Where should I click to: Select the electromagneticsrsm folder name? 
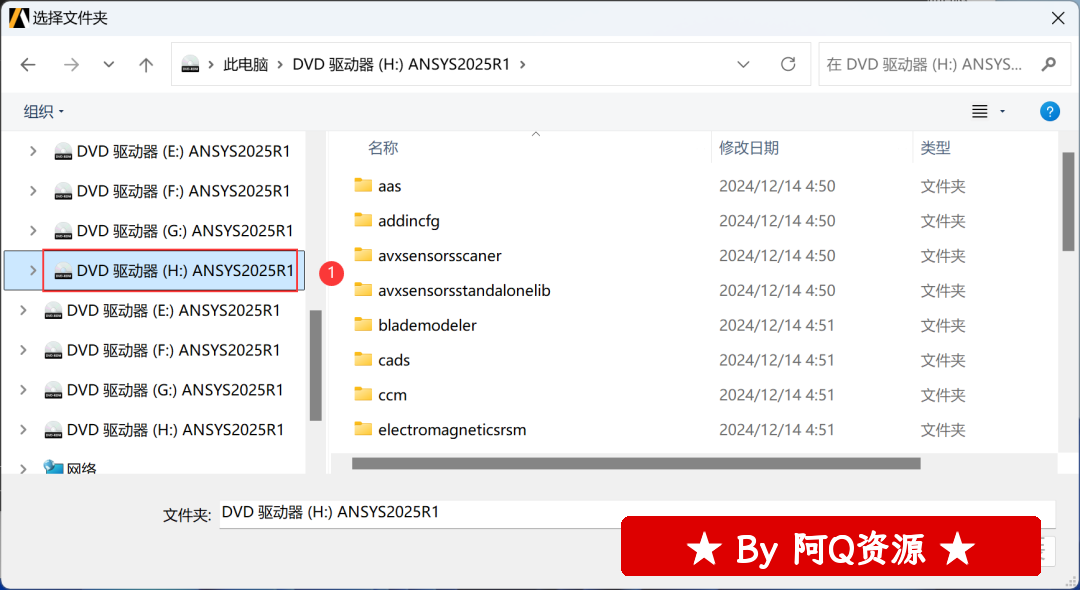[452, 430]
